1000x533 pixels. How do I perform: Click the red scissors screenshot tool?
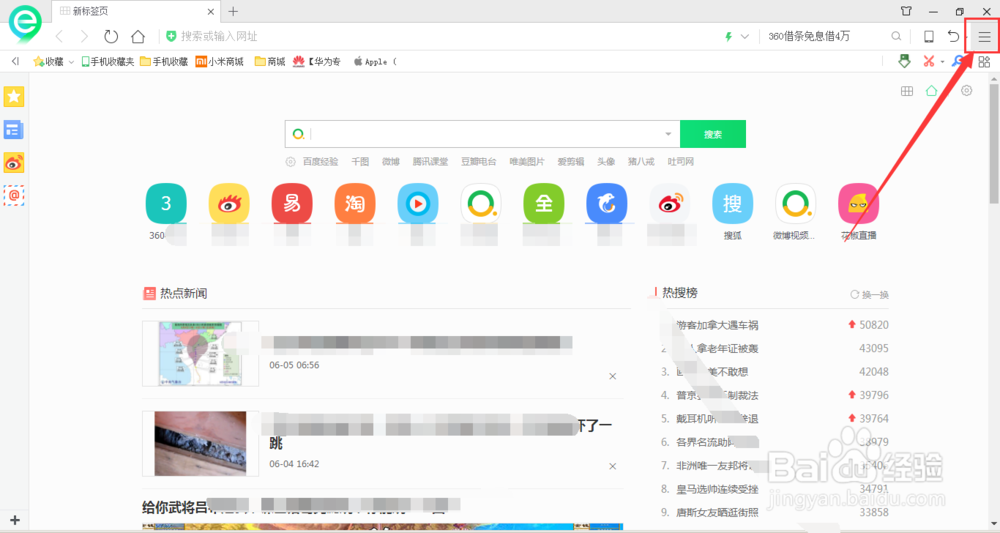(x=929, y=61)
